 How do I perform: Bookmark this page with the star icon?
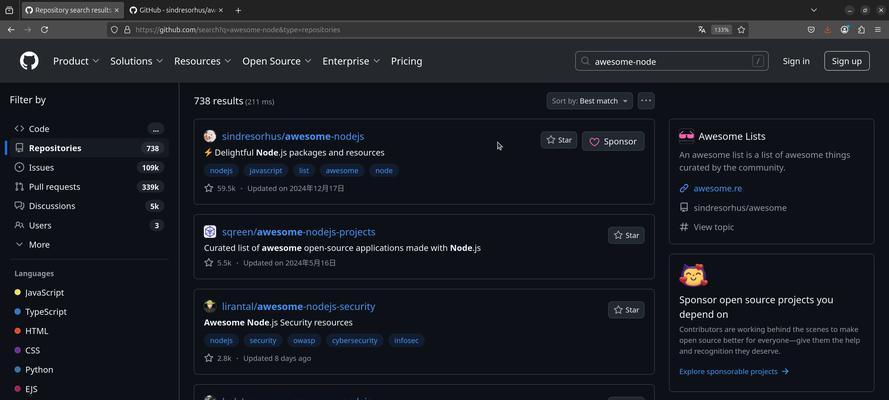tap(741, 29)
